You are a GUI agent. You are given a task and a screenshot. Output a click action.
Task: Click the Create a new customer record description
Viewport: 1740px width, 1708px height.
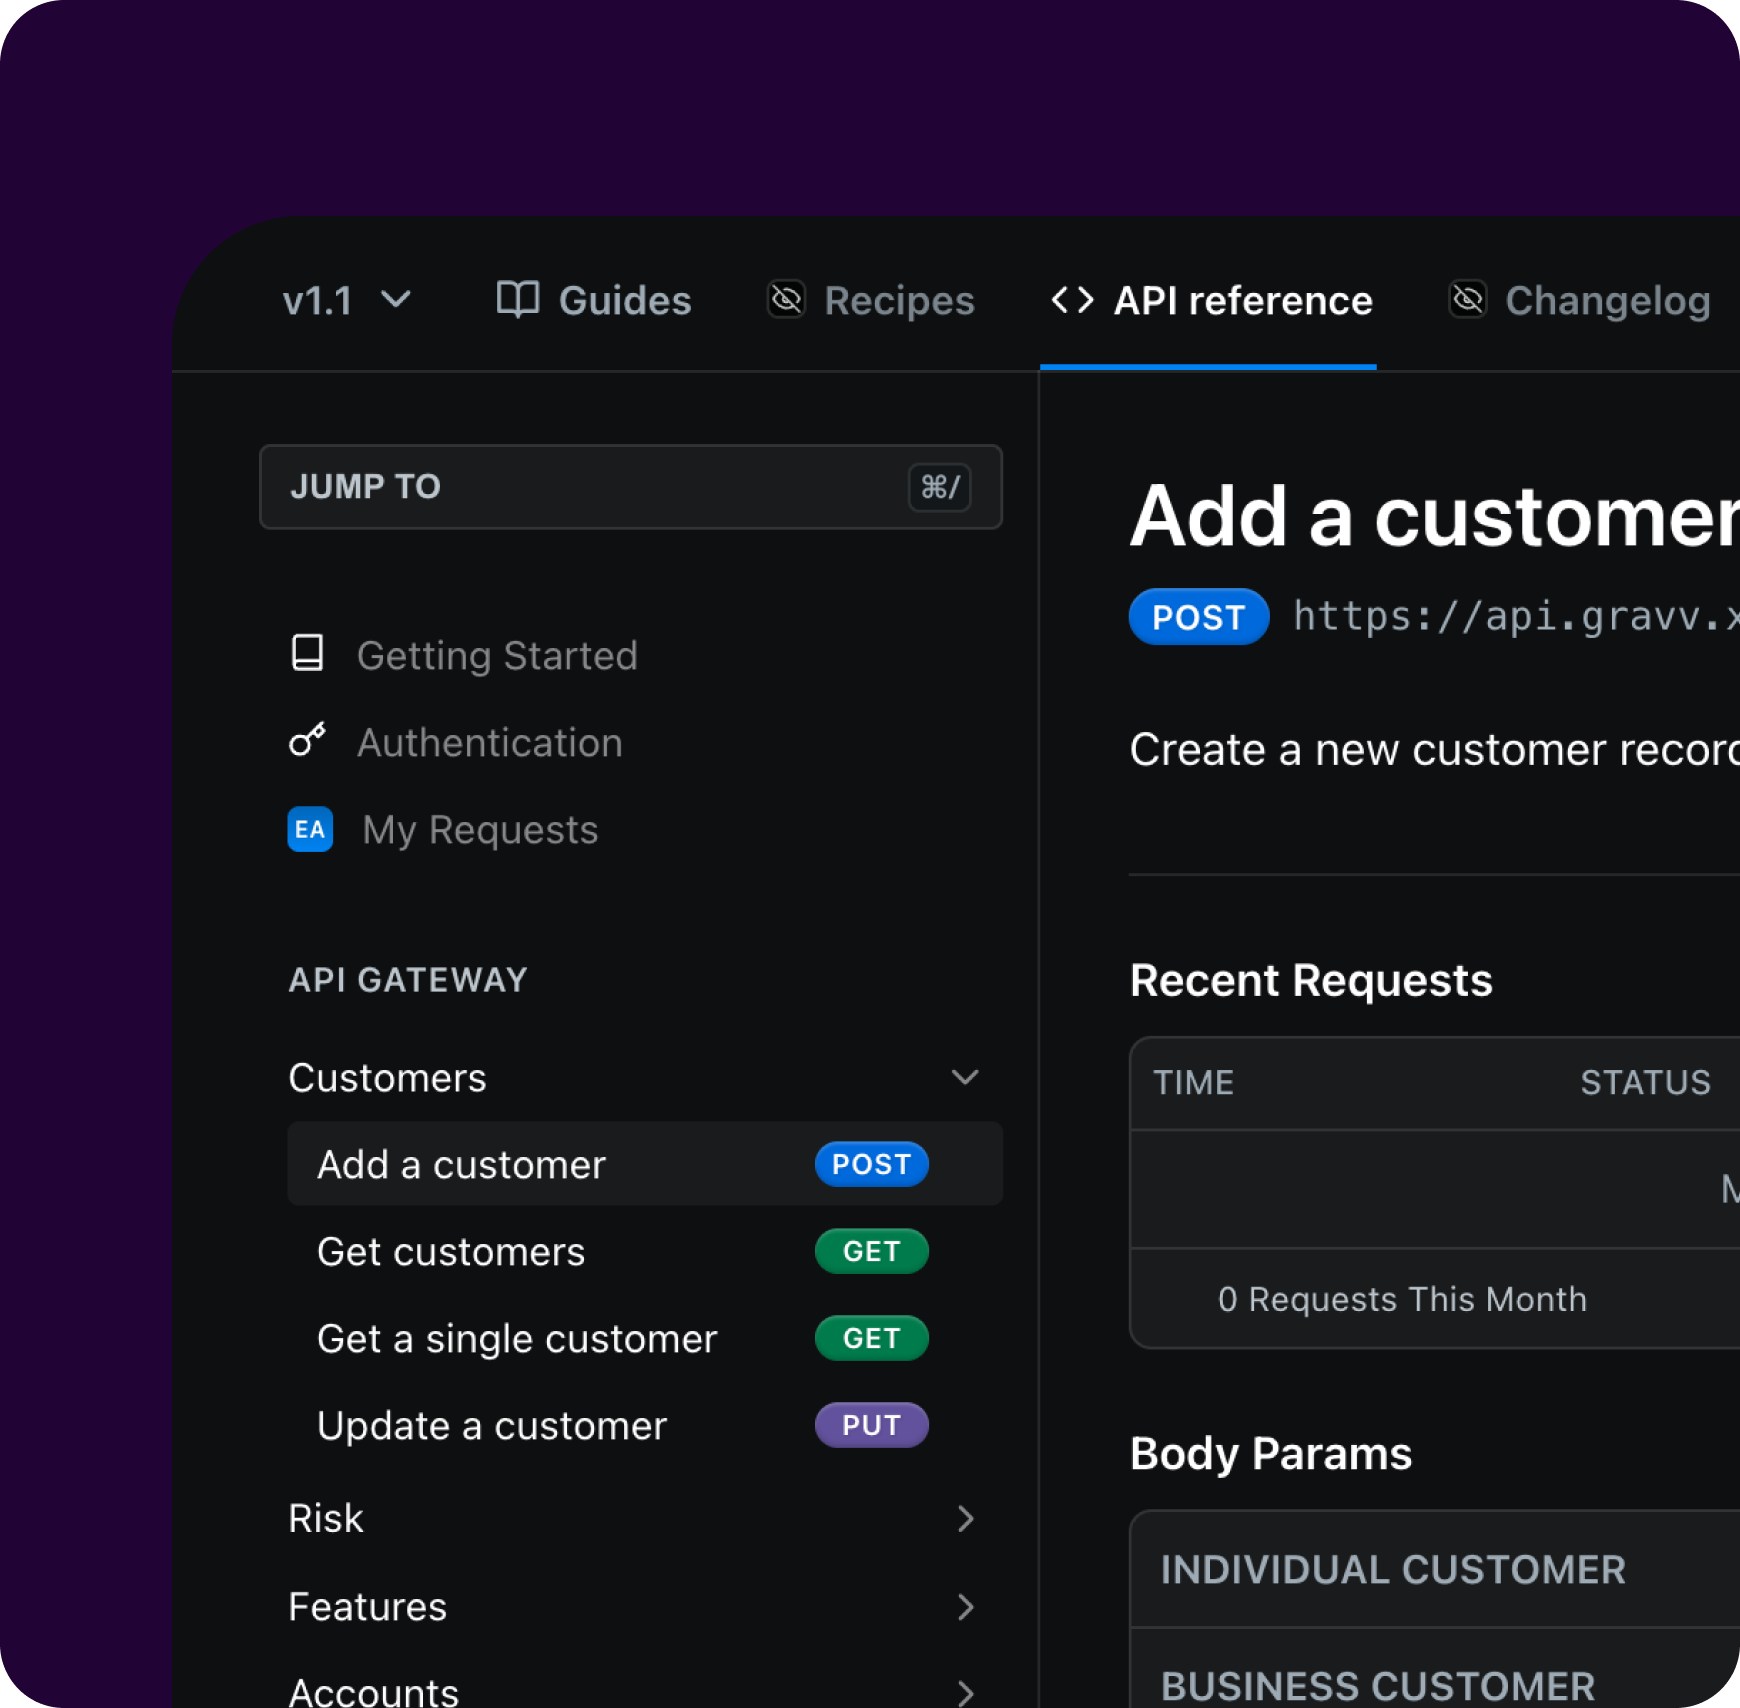tap(1435, 749)
